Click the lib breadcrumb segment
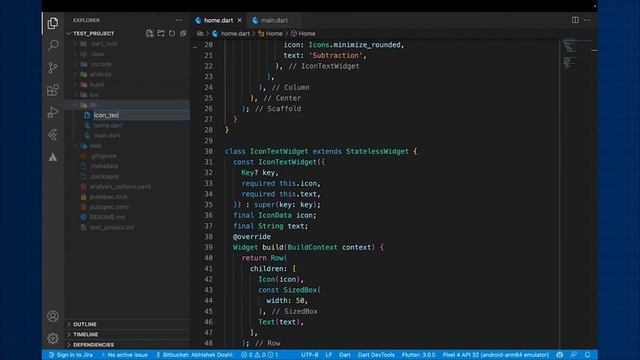 click(x=200, y=33)
